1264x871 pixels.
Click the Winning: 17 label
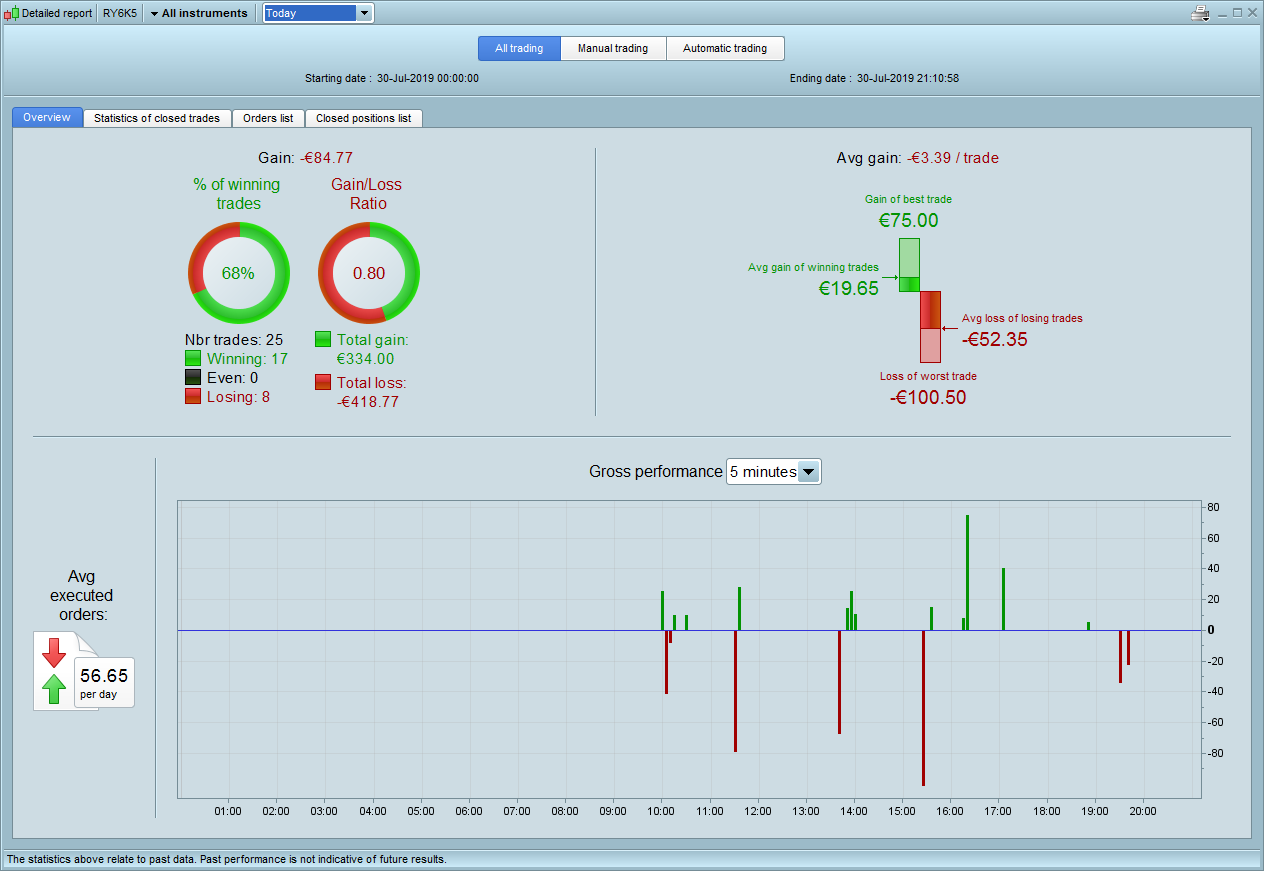point(248,359)
